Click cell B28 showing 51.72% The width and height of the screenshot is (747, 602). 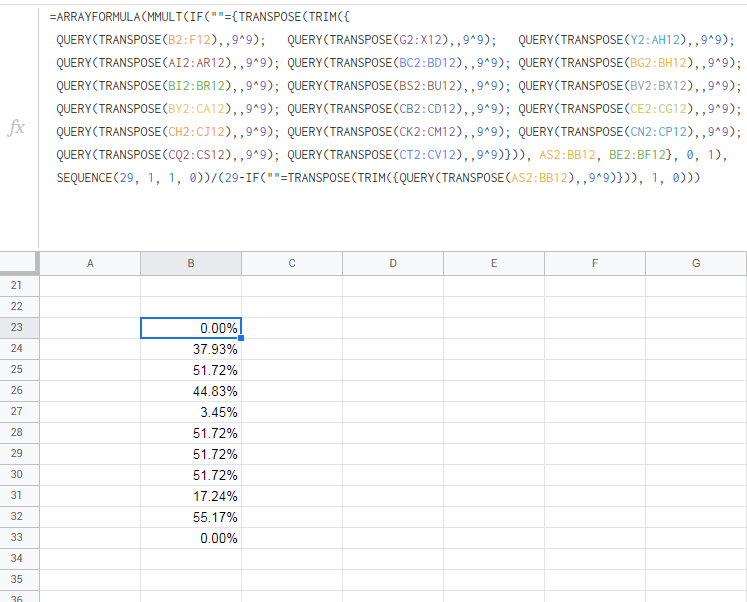191,432
